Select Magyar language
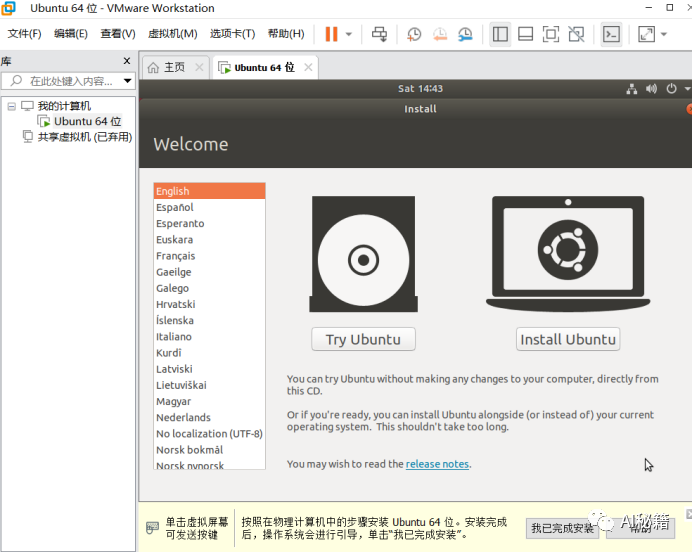This screenshot has width=692, height=552. (210, 402)
